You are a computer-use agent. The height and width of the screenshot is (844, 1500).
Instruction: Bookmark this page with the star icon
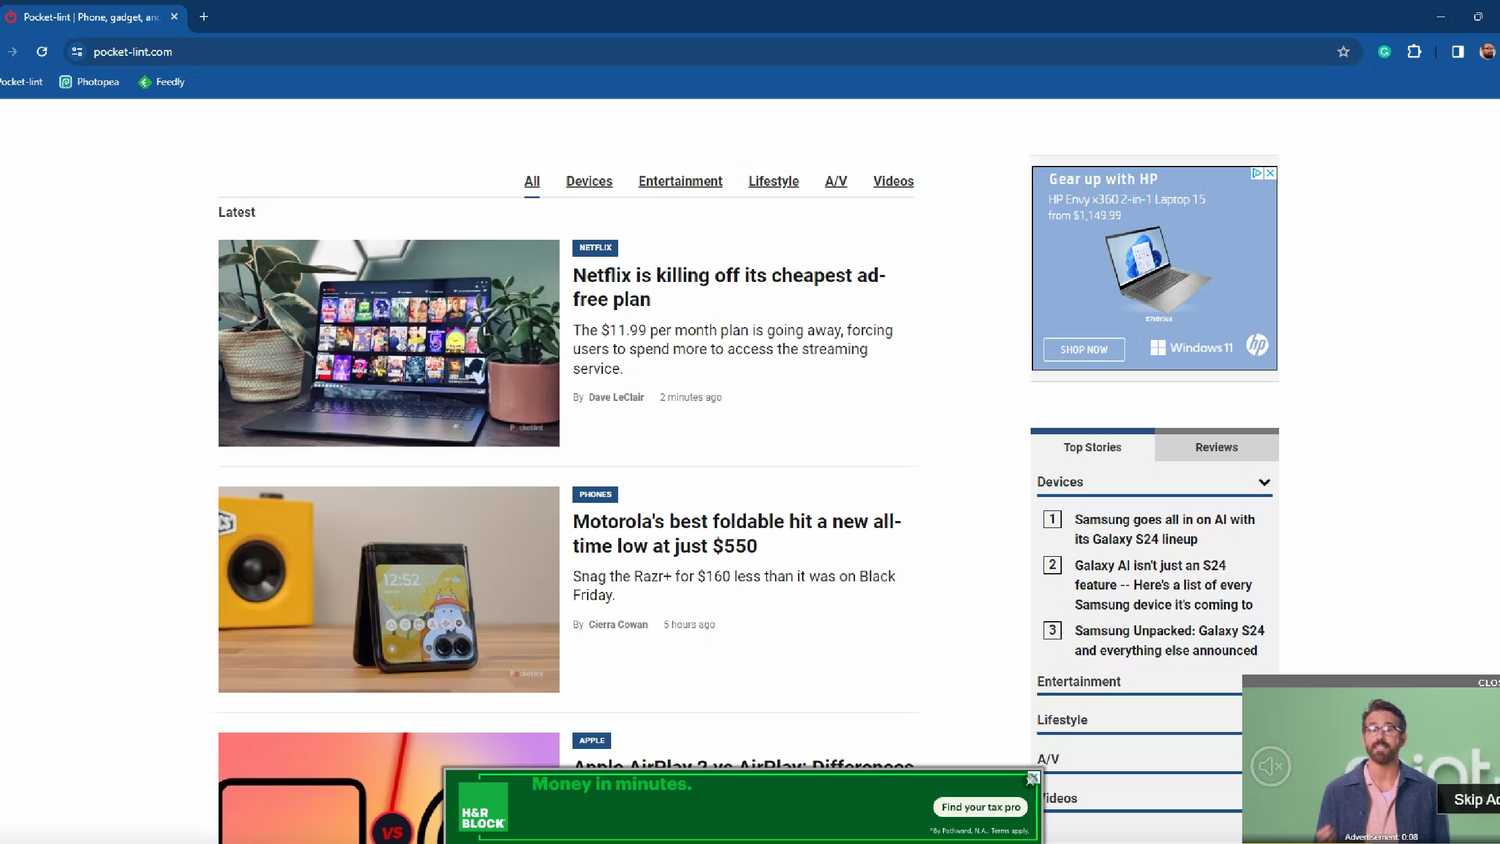(1343, 52)
